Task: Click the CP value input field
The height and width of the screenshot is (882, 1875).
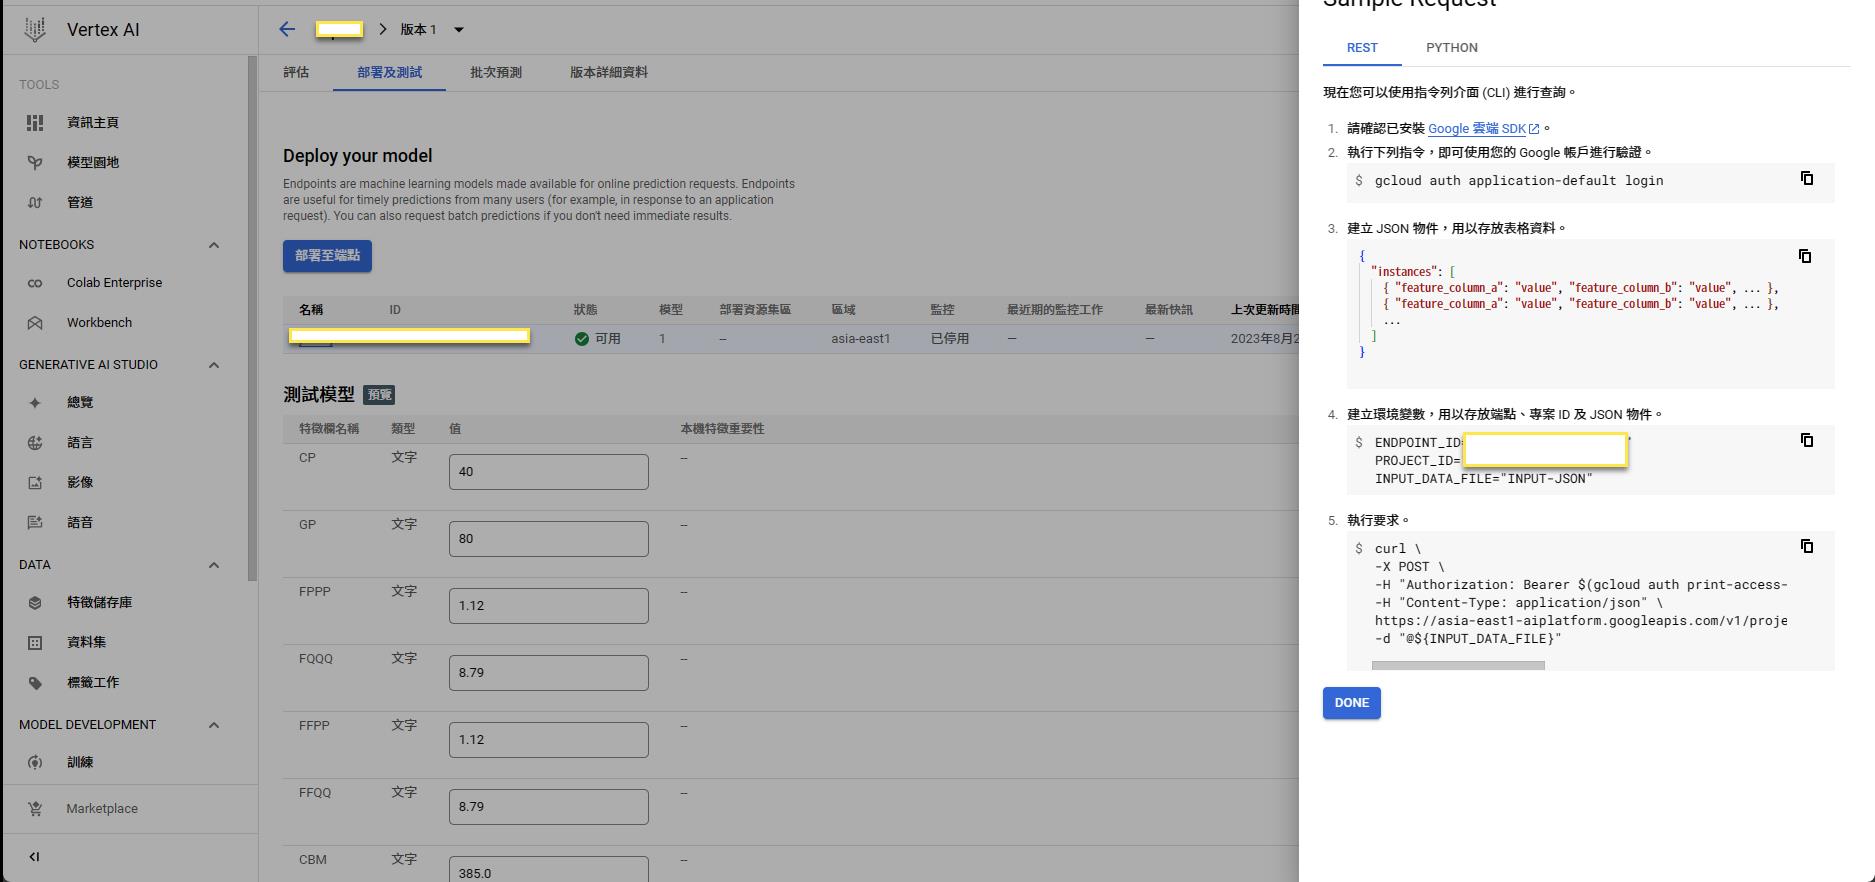Action: click(548, 472)
